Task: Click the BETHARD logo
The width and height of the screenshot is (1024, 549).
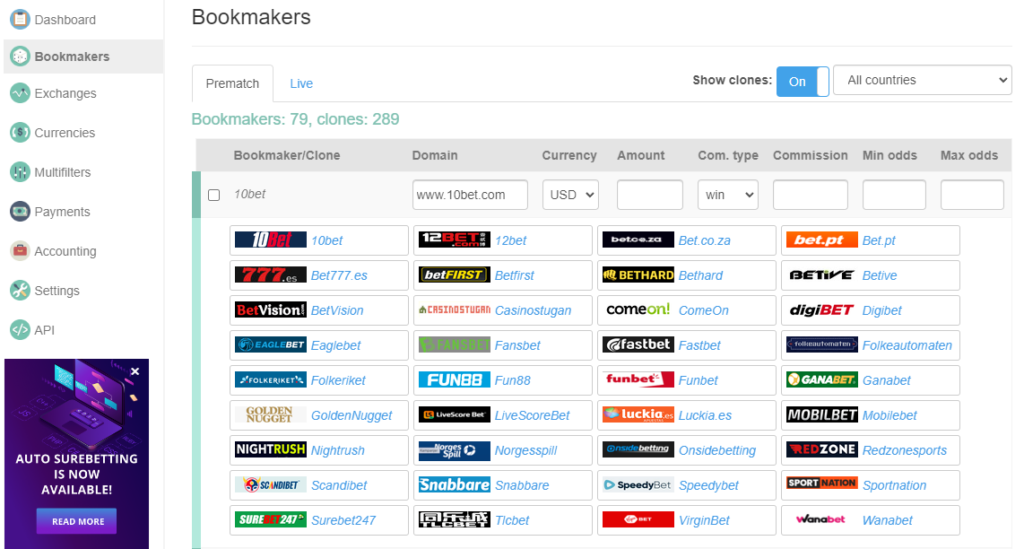Action: (x=638, y=275)
